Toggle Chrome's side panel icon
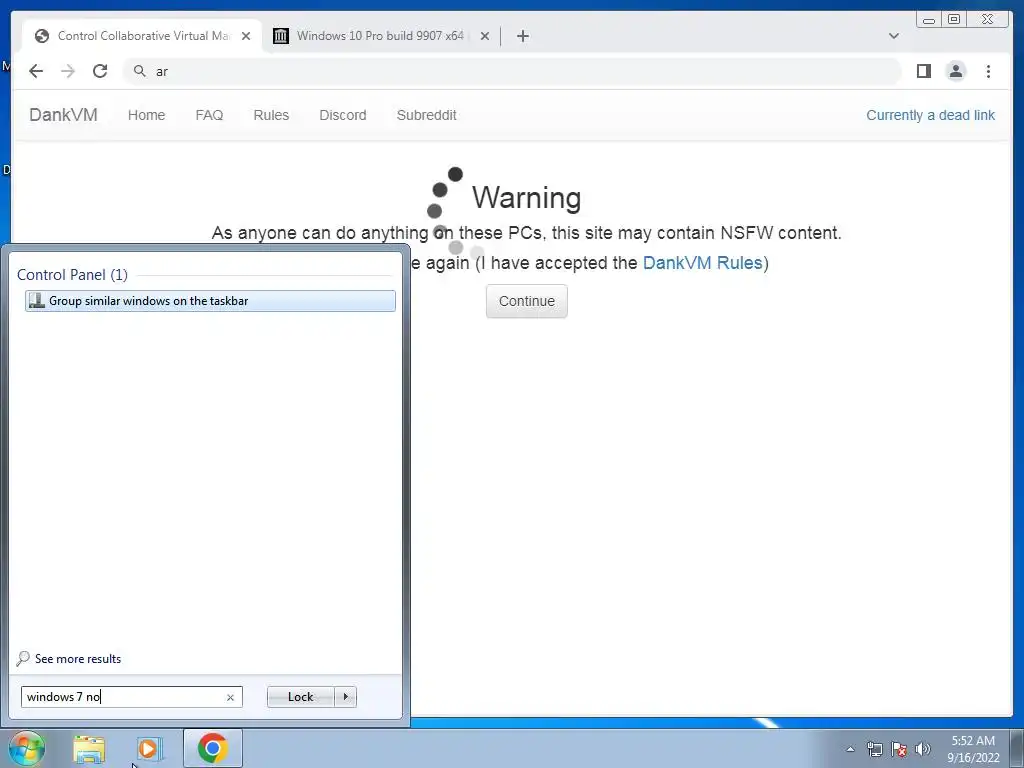The width and height of the screenshot is (1024, 768). [923, 71]
